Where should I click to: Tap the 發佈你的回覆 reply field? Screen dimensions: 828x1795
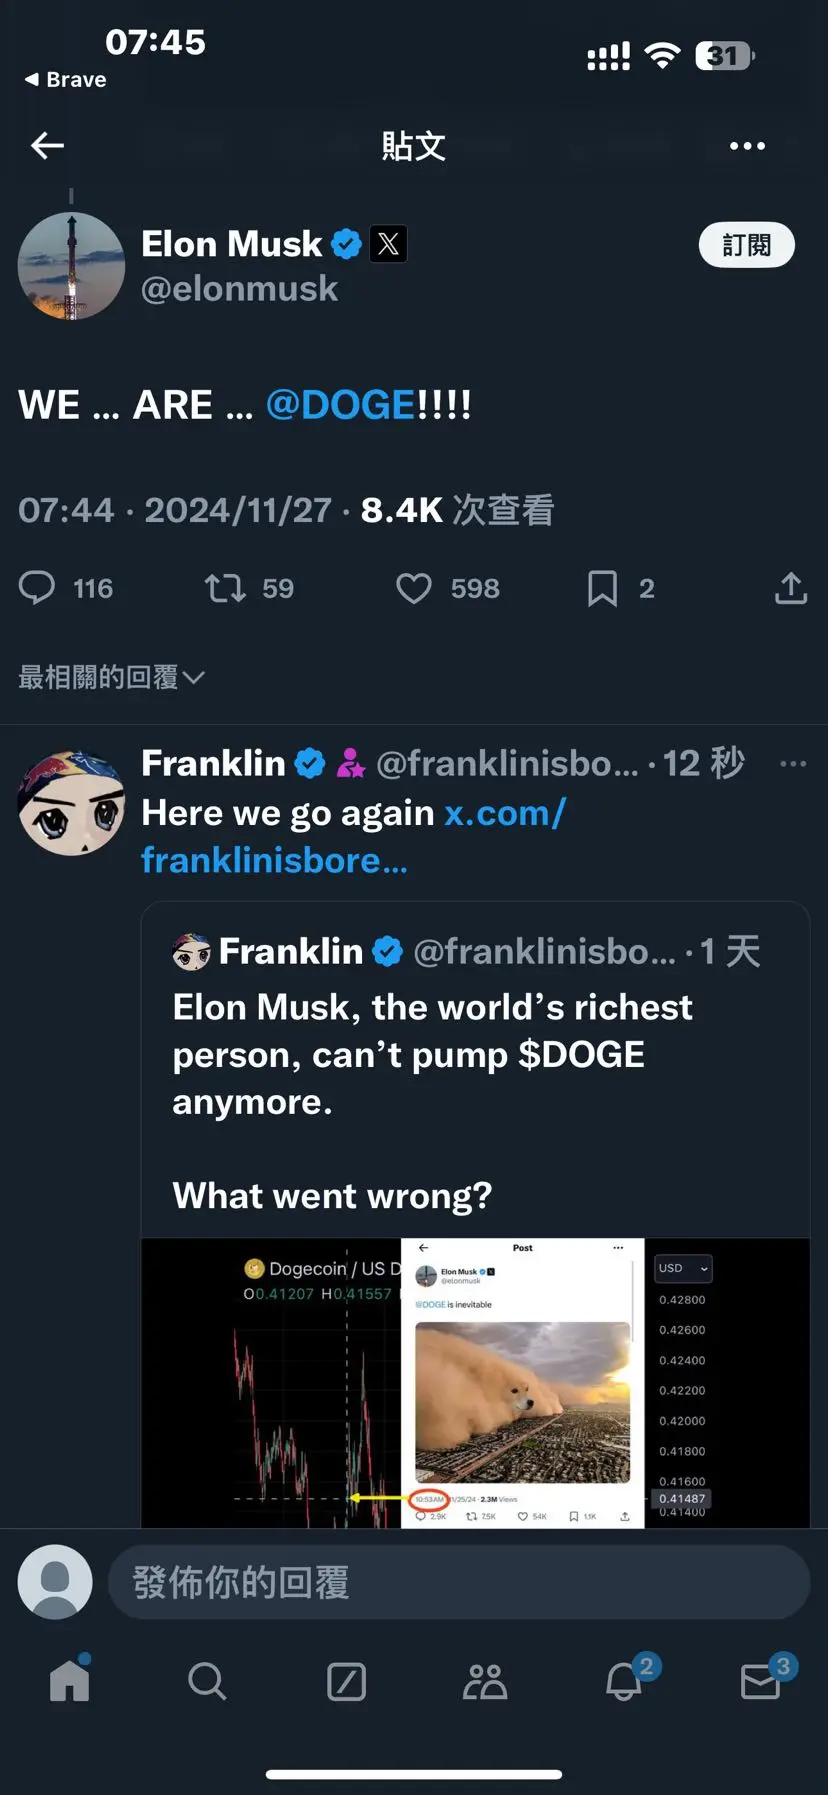click(458, 1582)
